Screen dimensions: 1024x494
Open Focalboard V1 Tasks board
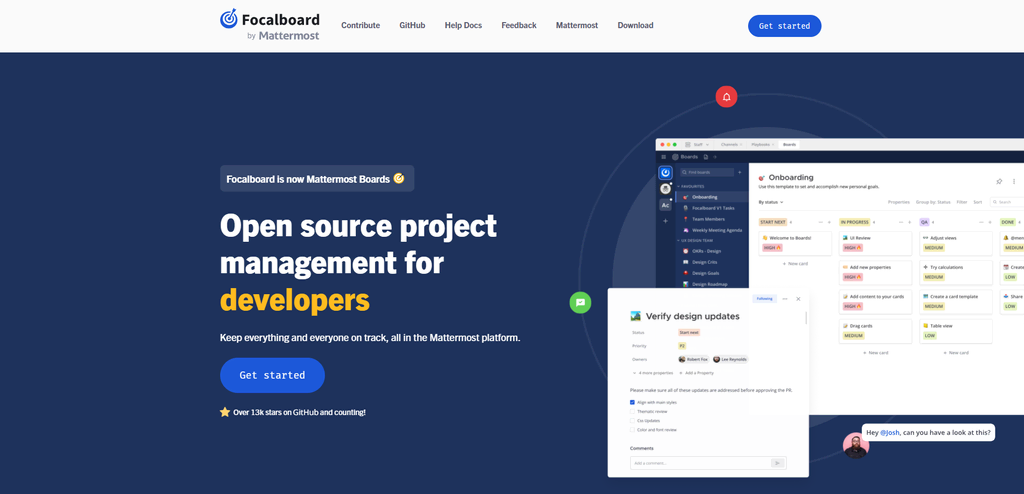[x=713, y=208]
